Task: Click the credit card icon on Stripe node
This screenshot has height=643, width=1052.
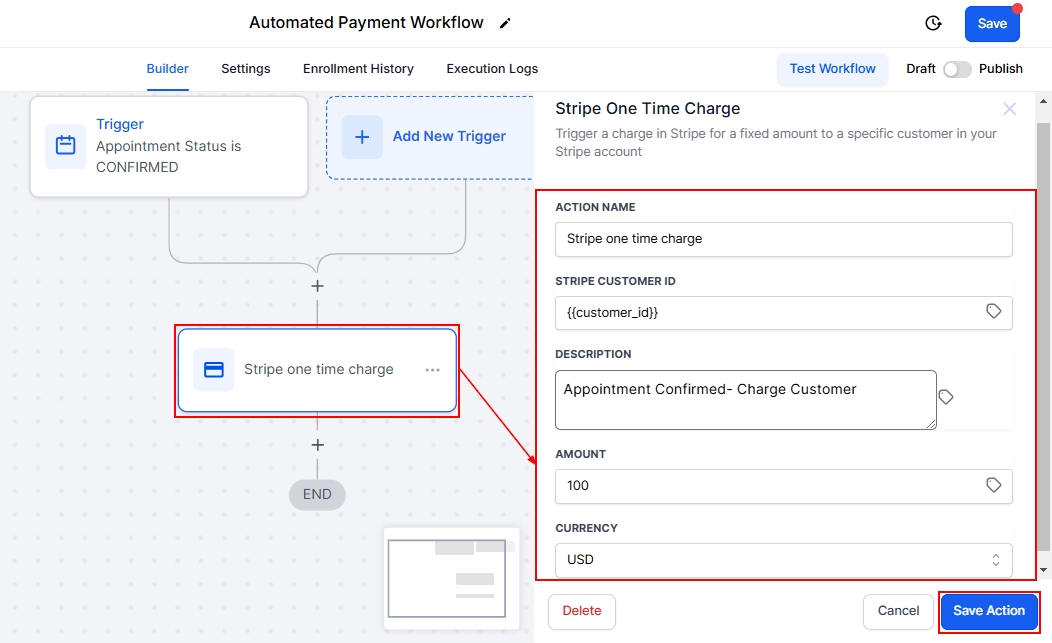Action: pyautogui.click(x=214, y=370)
